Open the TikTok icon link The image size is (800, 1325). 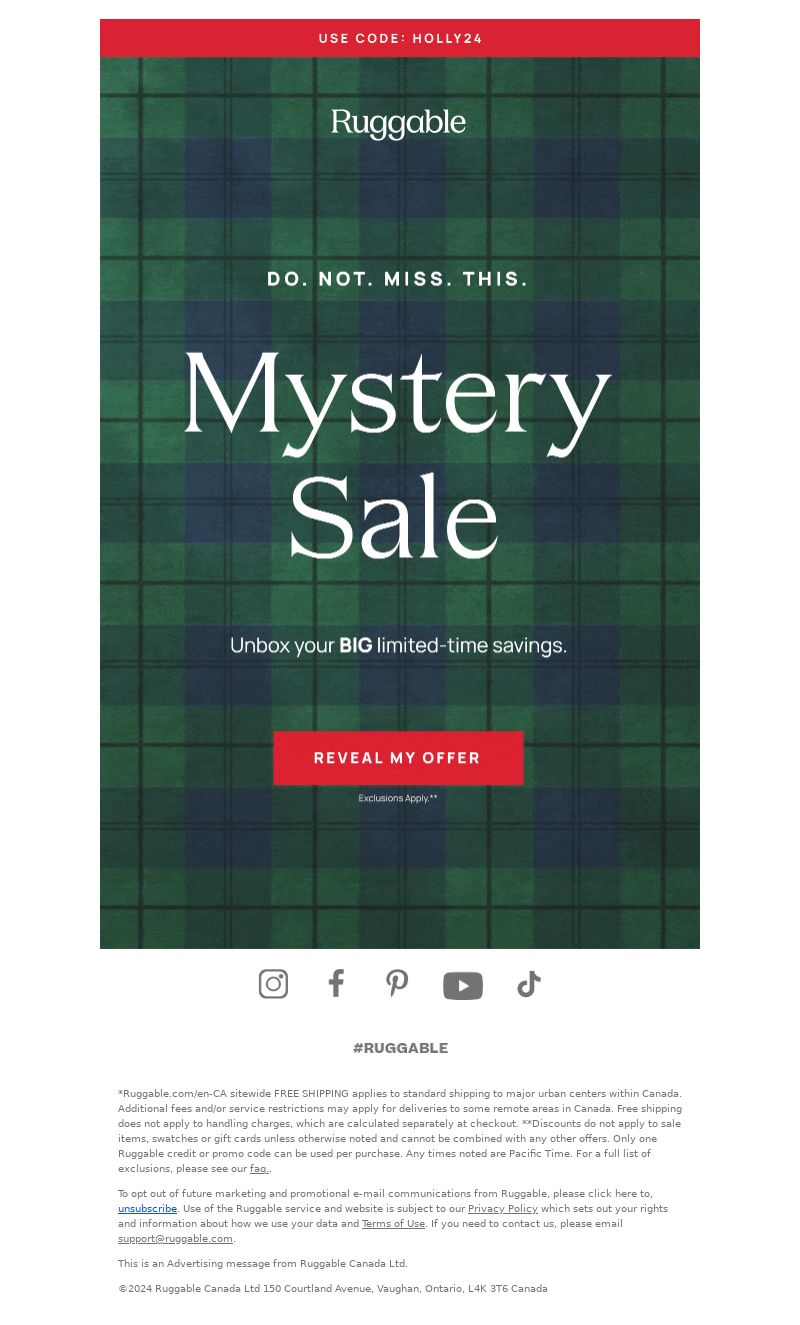point(529,985)
